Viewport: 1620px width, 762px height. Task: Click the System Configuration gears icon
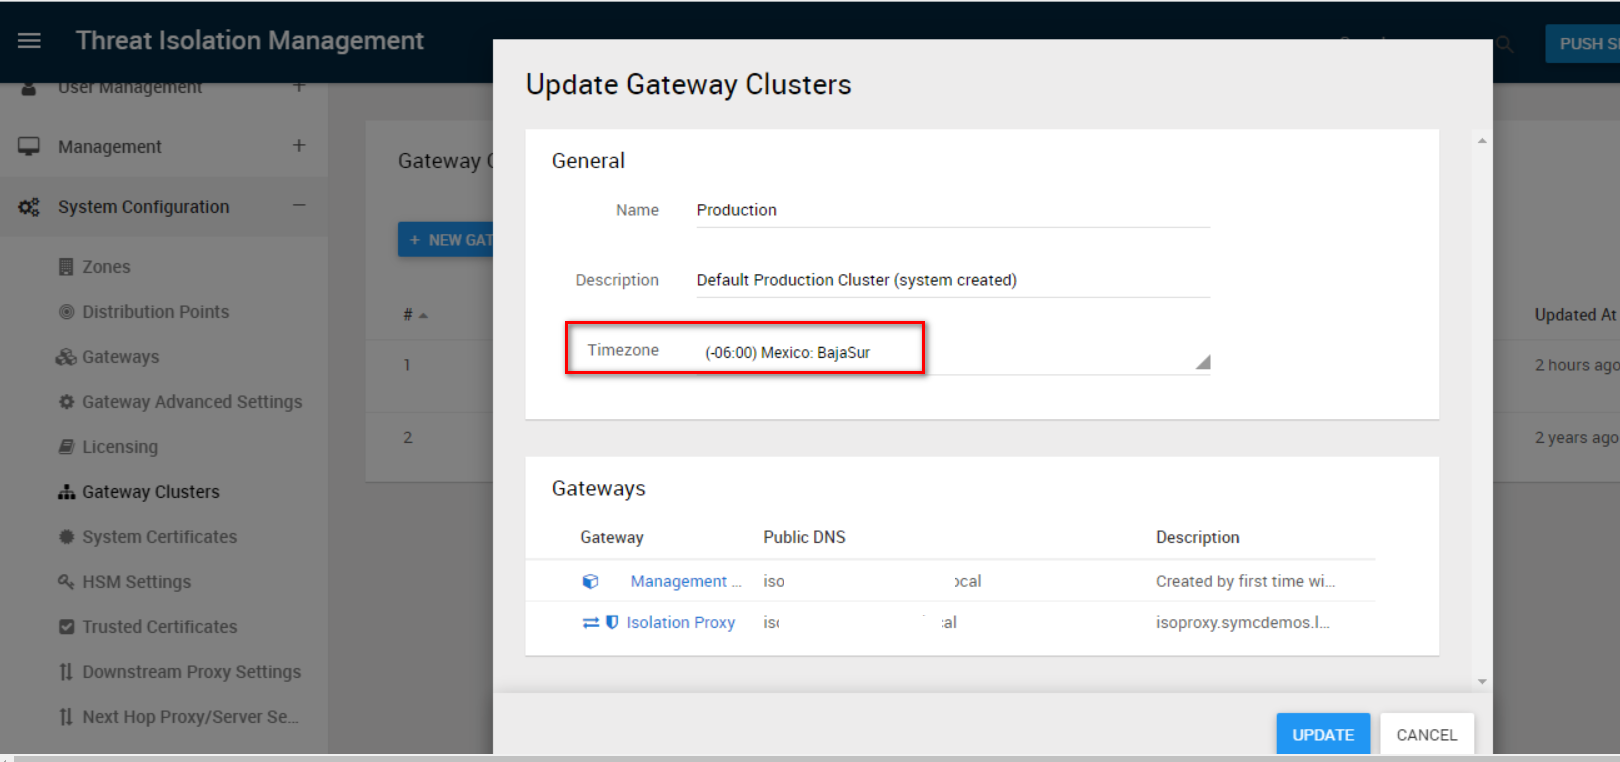[29, 207]
